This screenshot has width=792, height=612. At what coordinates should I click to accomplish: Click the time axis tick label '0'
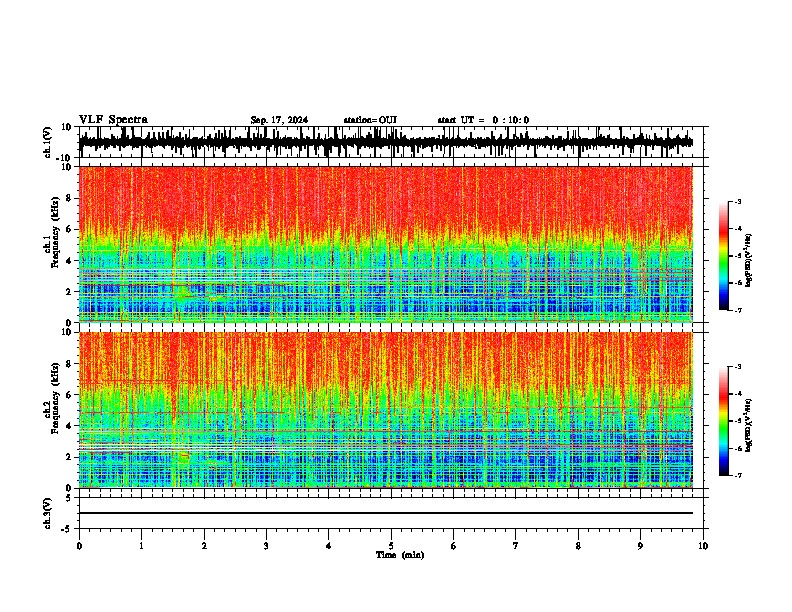click(x=79, y=546)
